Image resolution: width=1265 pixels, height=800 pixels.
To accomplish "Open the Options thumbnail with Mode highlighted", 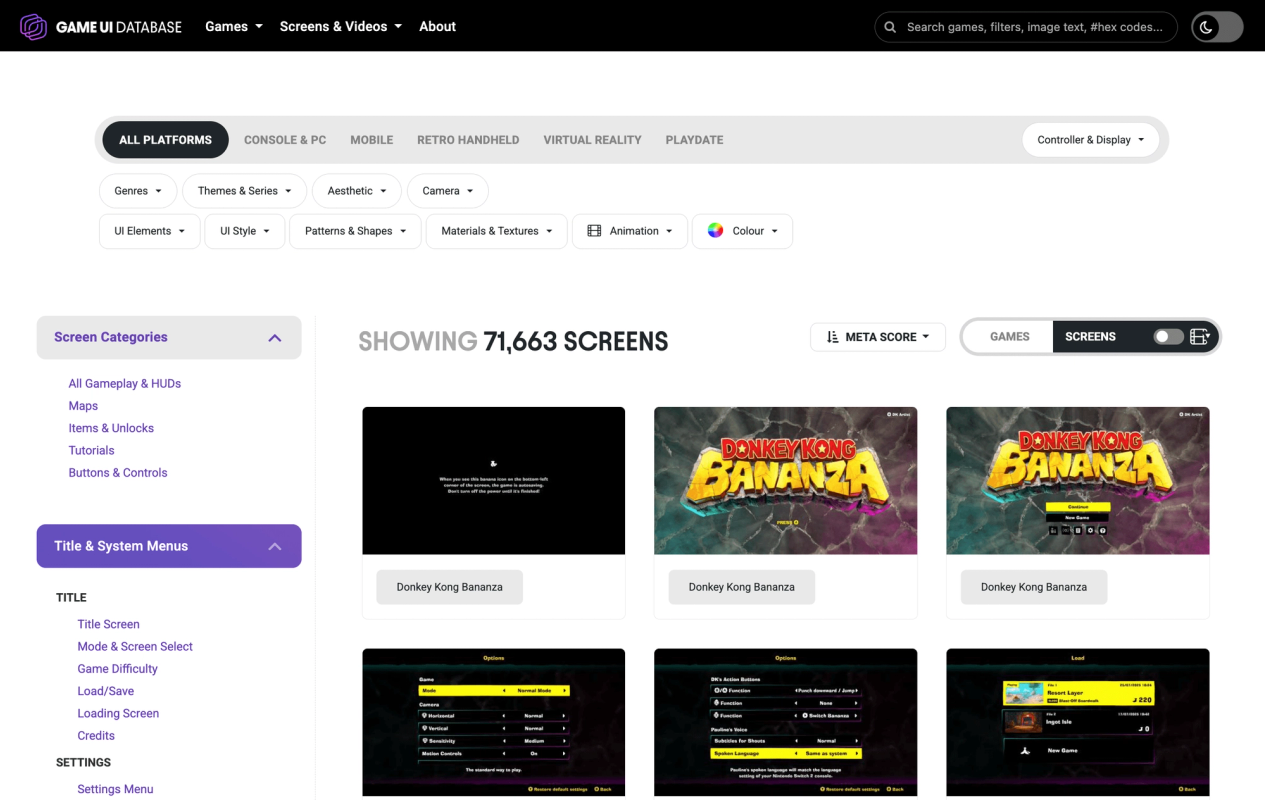I will [x=494, y=722].
